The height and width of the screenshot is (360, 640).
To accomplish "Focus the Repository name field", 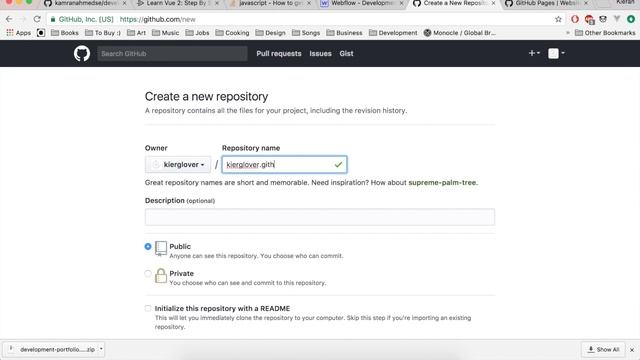I will [x=284, y=164].
